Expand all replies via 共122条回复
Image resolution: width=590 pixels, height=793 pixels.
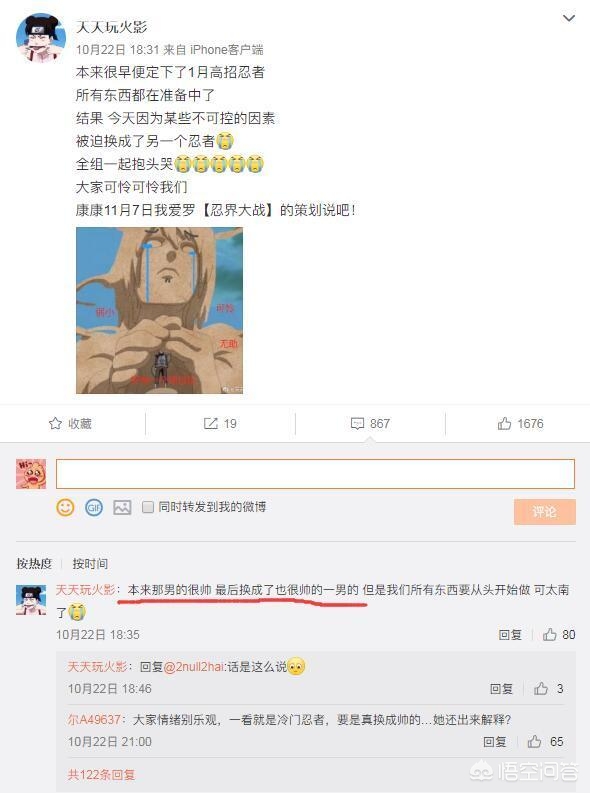click(x=102, y=774)
